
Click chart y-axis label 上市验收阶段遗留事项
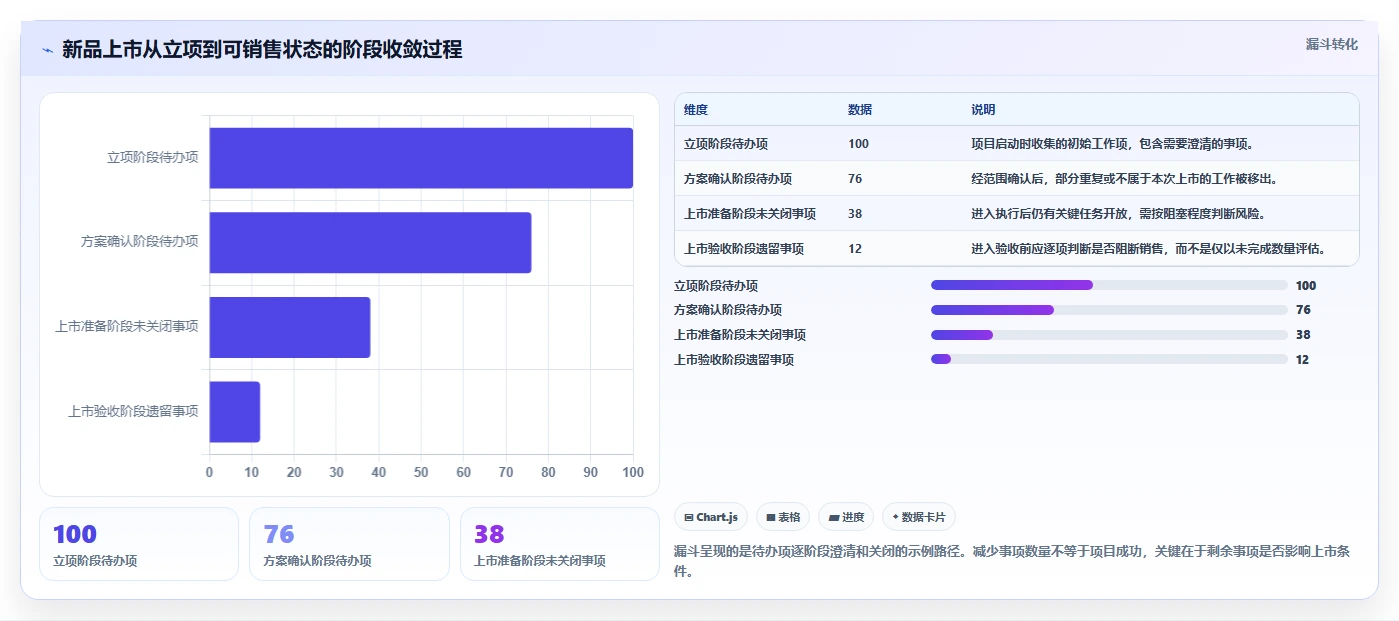click(133, 411)
